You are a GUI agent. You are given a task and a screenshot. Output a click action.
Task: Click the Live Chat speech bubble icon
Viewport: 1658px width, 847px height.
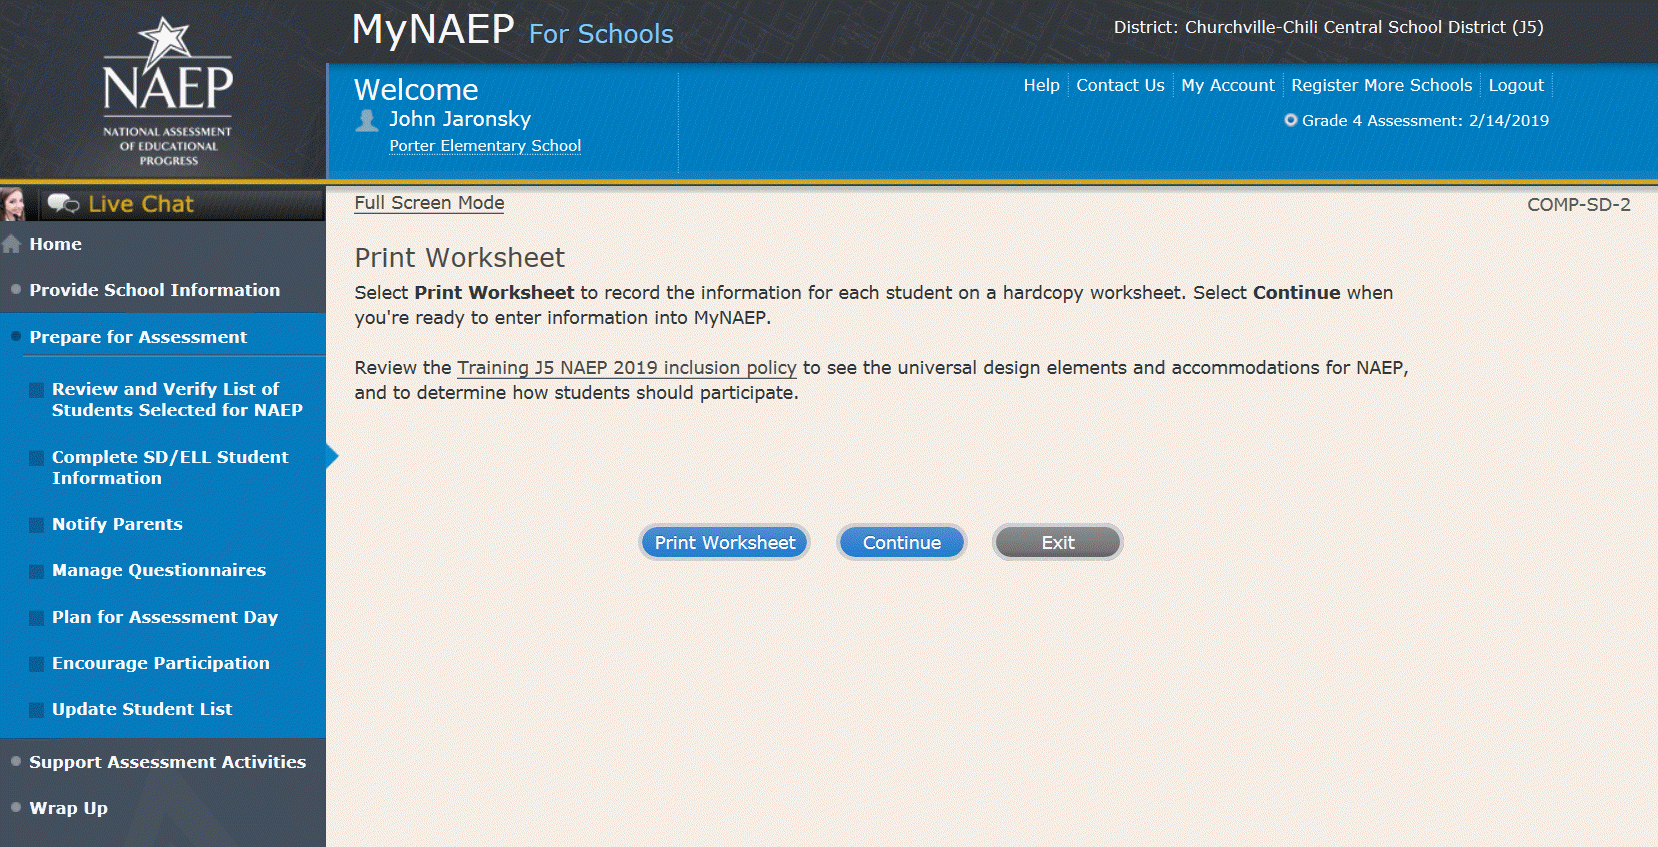pos(63,204)
